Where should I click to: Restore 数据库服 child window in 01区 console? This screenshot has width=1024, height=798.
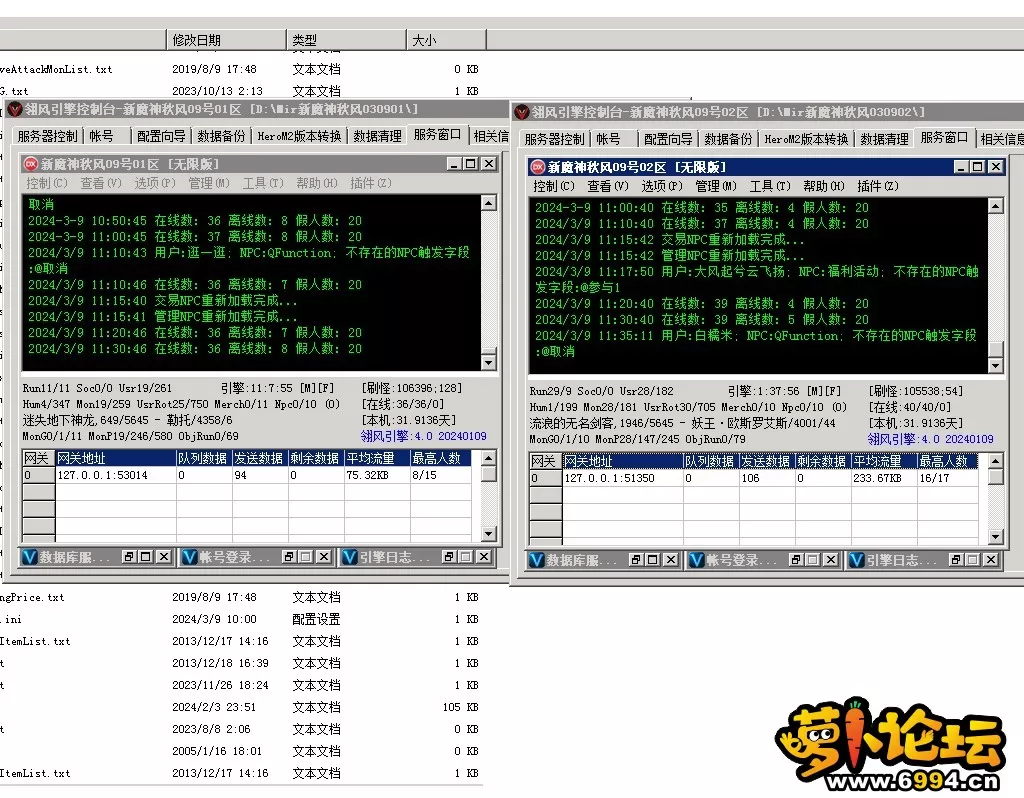click(x=129, y=557)
